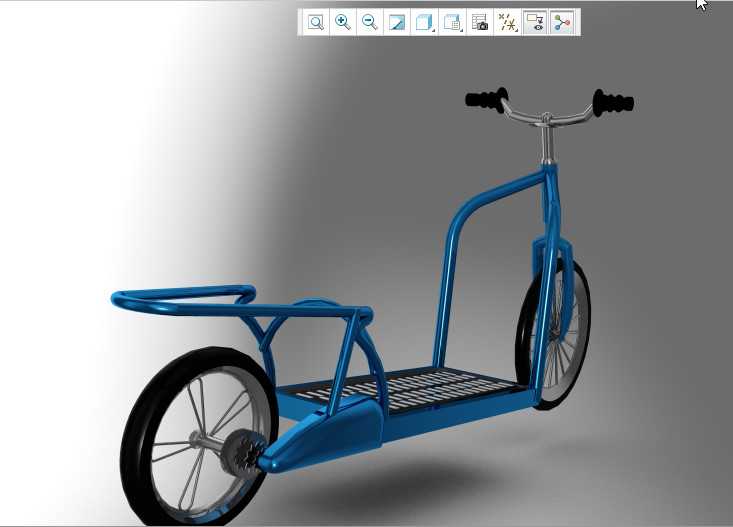Viewport: 733px width, 527px height.
Task: Toggle the Annotation Display eye button
Action: coord(535,22)
